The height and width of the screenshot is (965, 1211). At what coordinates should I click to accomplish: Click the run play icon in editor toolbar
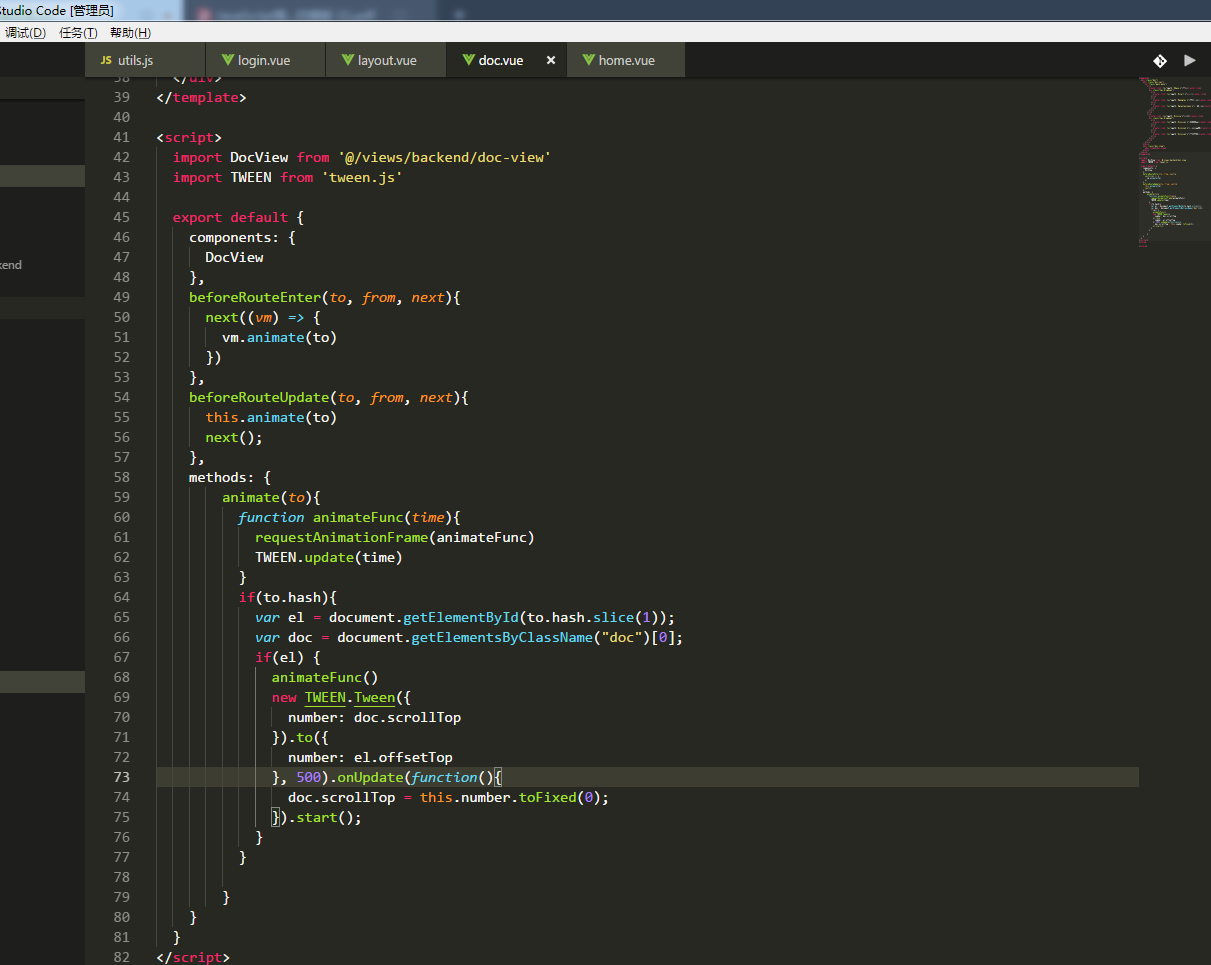[x=1189, y=60]
